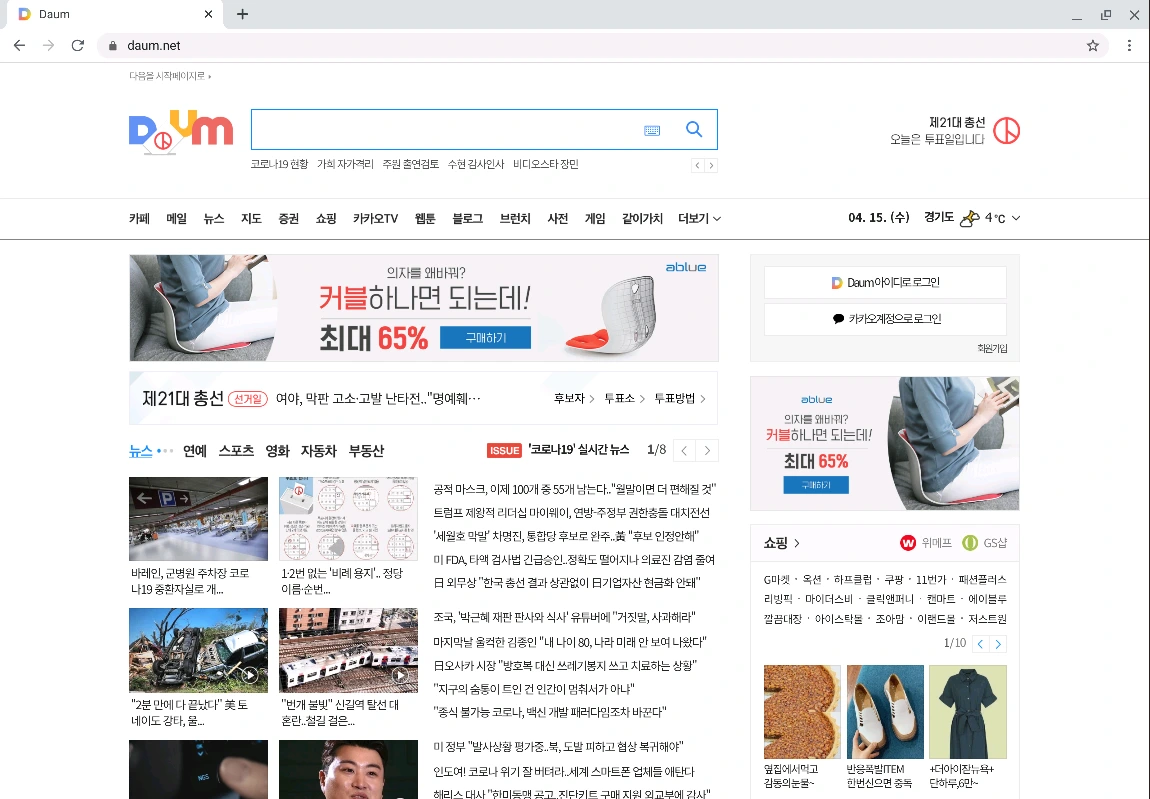Viewport: 1150px width, 799px height.
Task: Click 다음을 시작페이지로 link
Action: pos(168,76)
